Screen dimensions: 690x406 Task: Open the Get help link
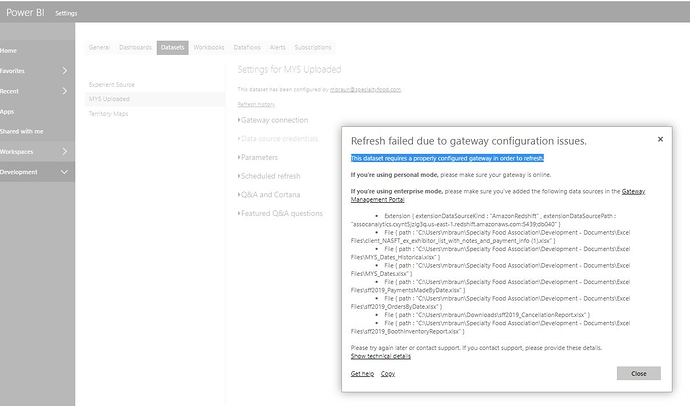362,373
